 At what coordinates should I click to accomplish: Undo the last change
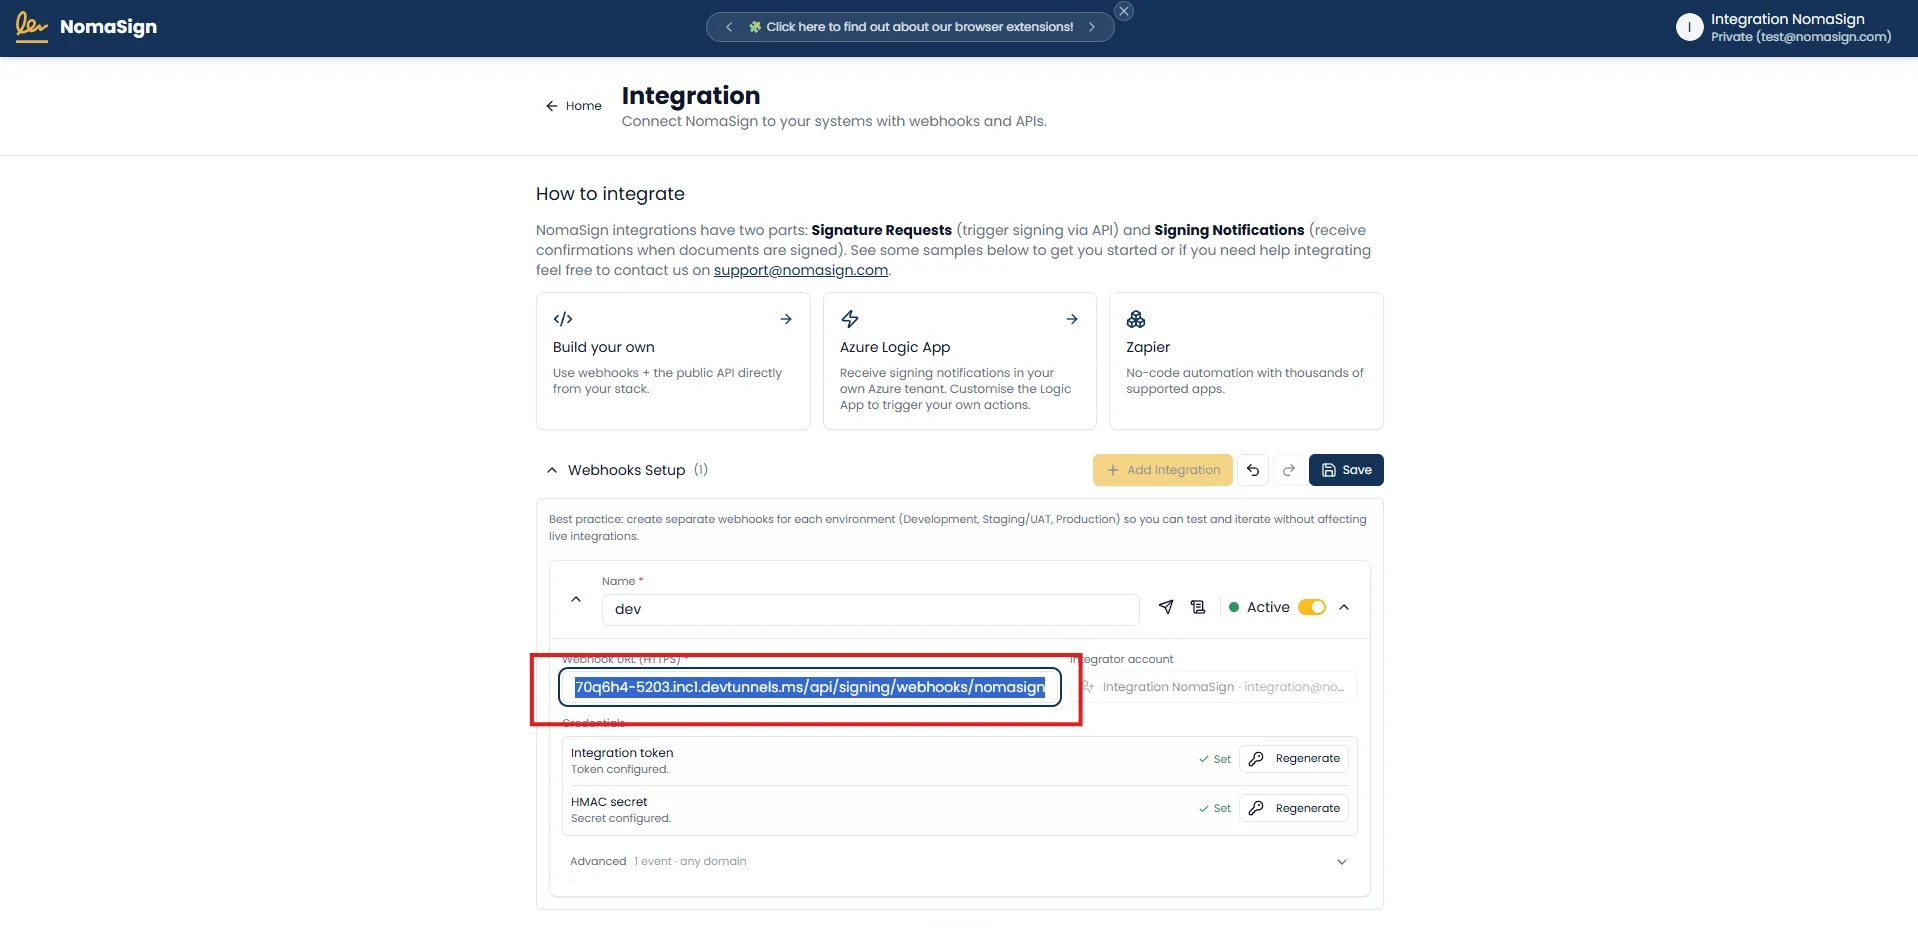(x=1253, y=470)
